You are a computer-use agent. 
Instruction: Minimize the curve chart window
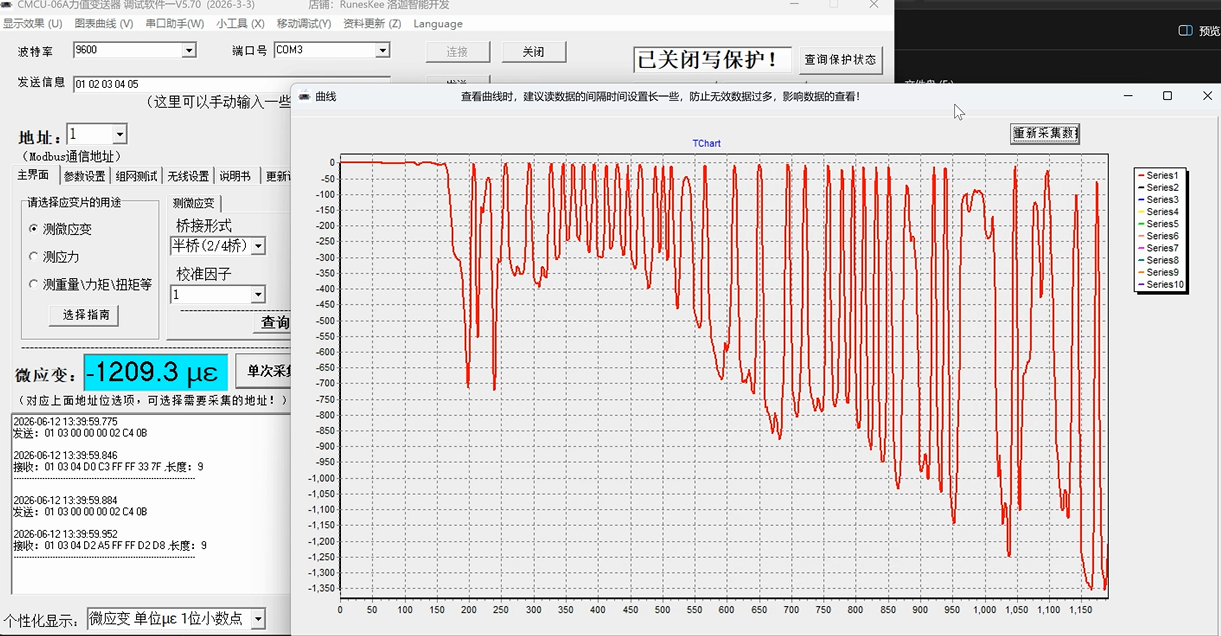click(1128, 96)
